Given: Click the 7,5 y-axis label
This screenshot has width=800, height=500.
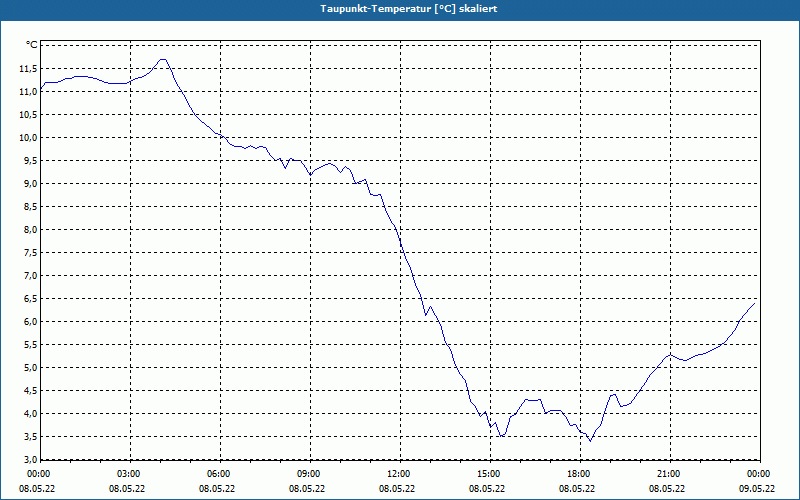Looking at the screenshot, I should click(x=30, y=253).
